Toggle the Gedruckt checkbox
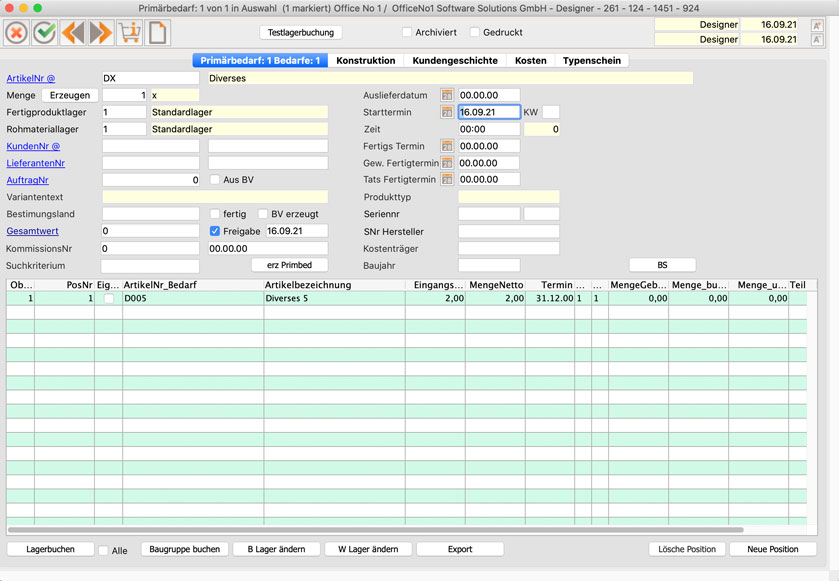 click(x=475, y=32)
